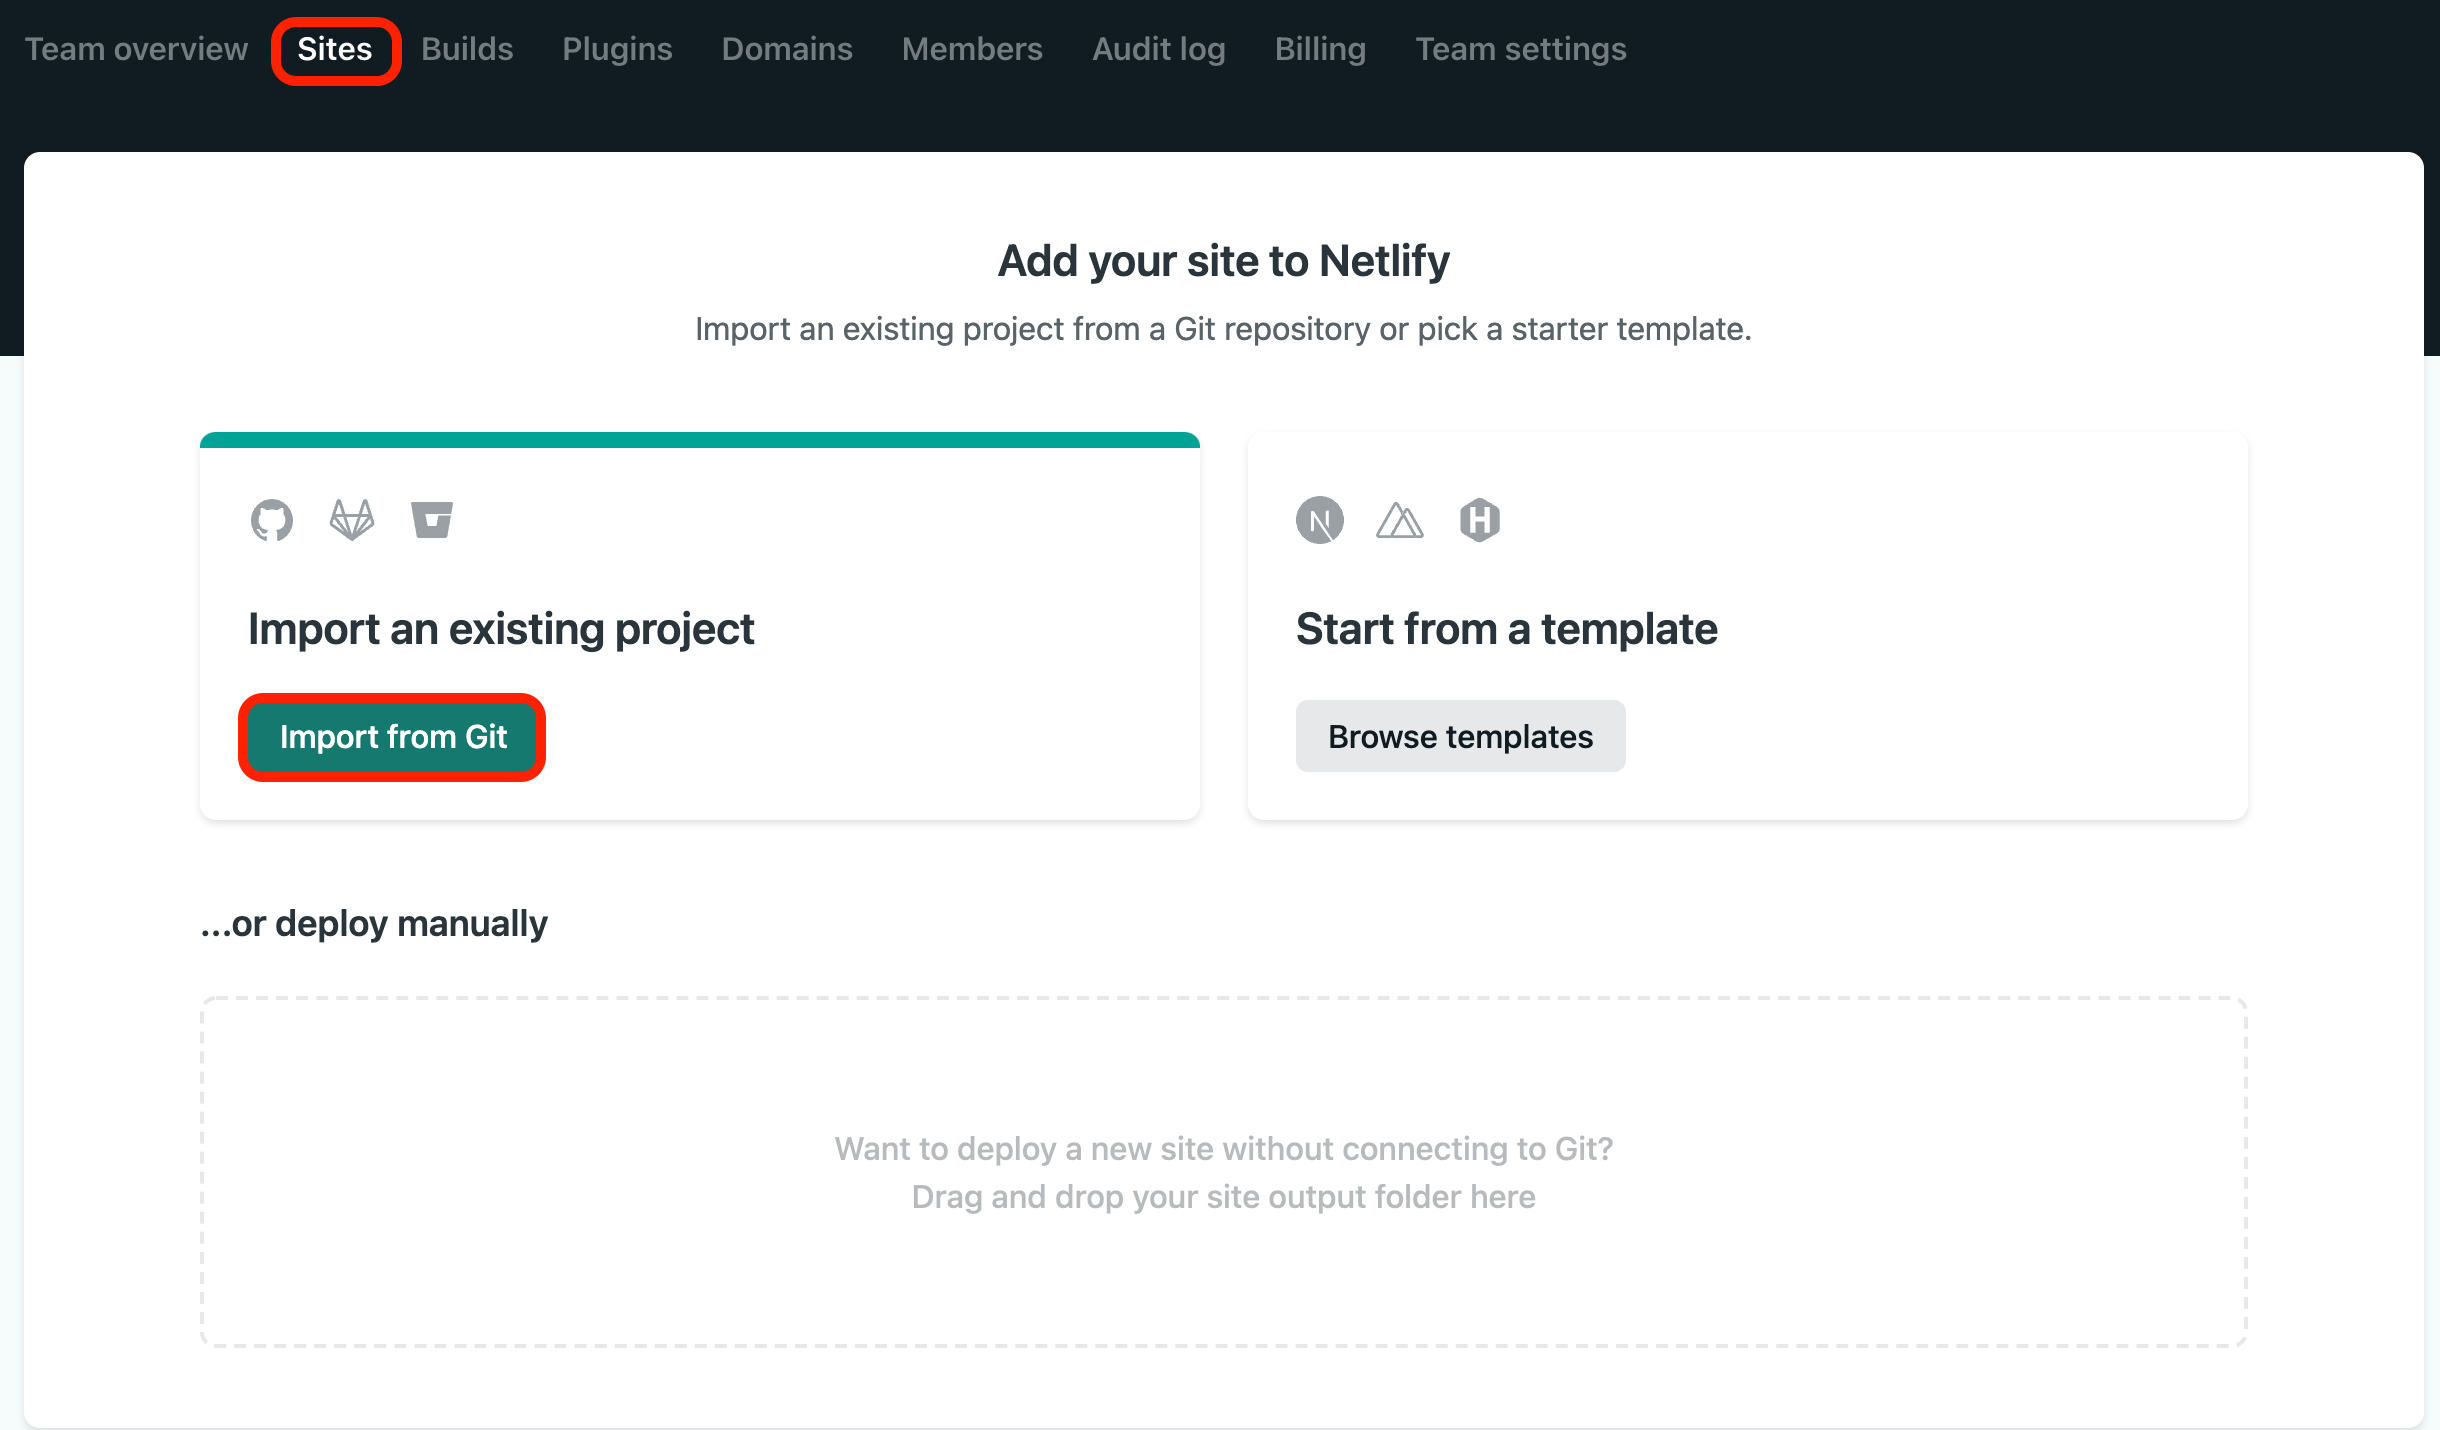
Task: Open the Billing tab
Action: point(1320,49)
